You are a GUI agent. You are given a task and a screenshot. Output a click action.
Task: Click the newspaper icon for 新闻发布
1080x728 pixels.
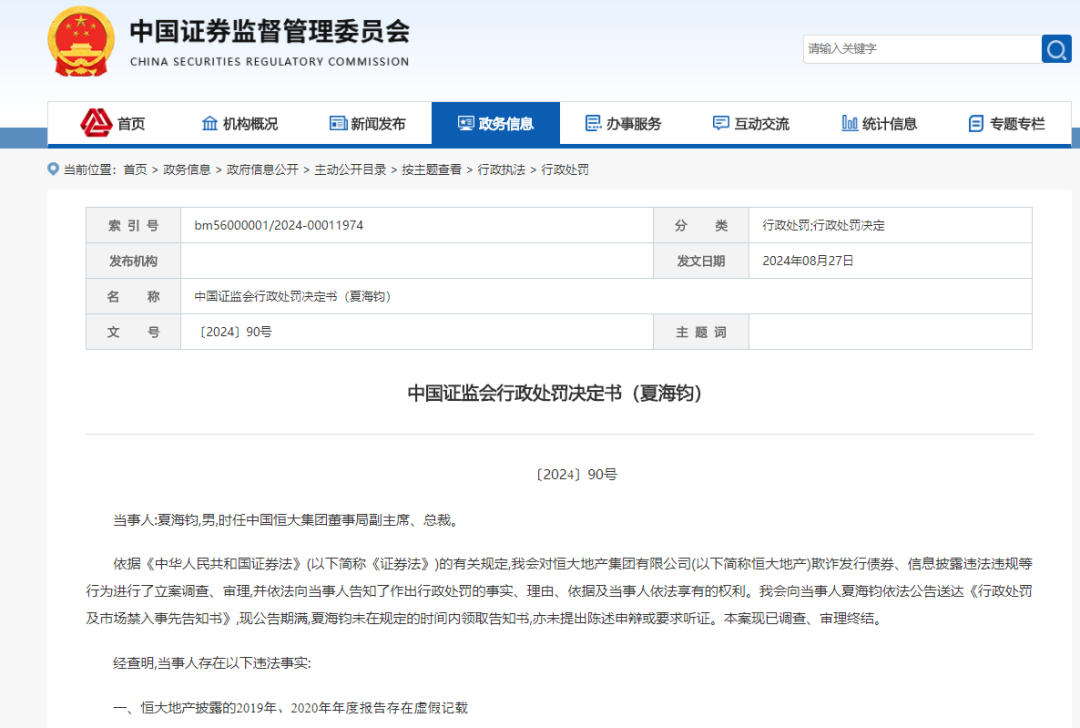(x=338, y=123)
